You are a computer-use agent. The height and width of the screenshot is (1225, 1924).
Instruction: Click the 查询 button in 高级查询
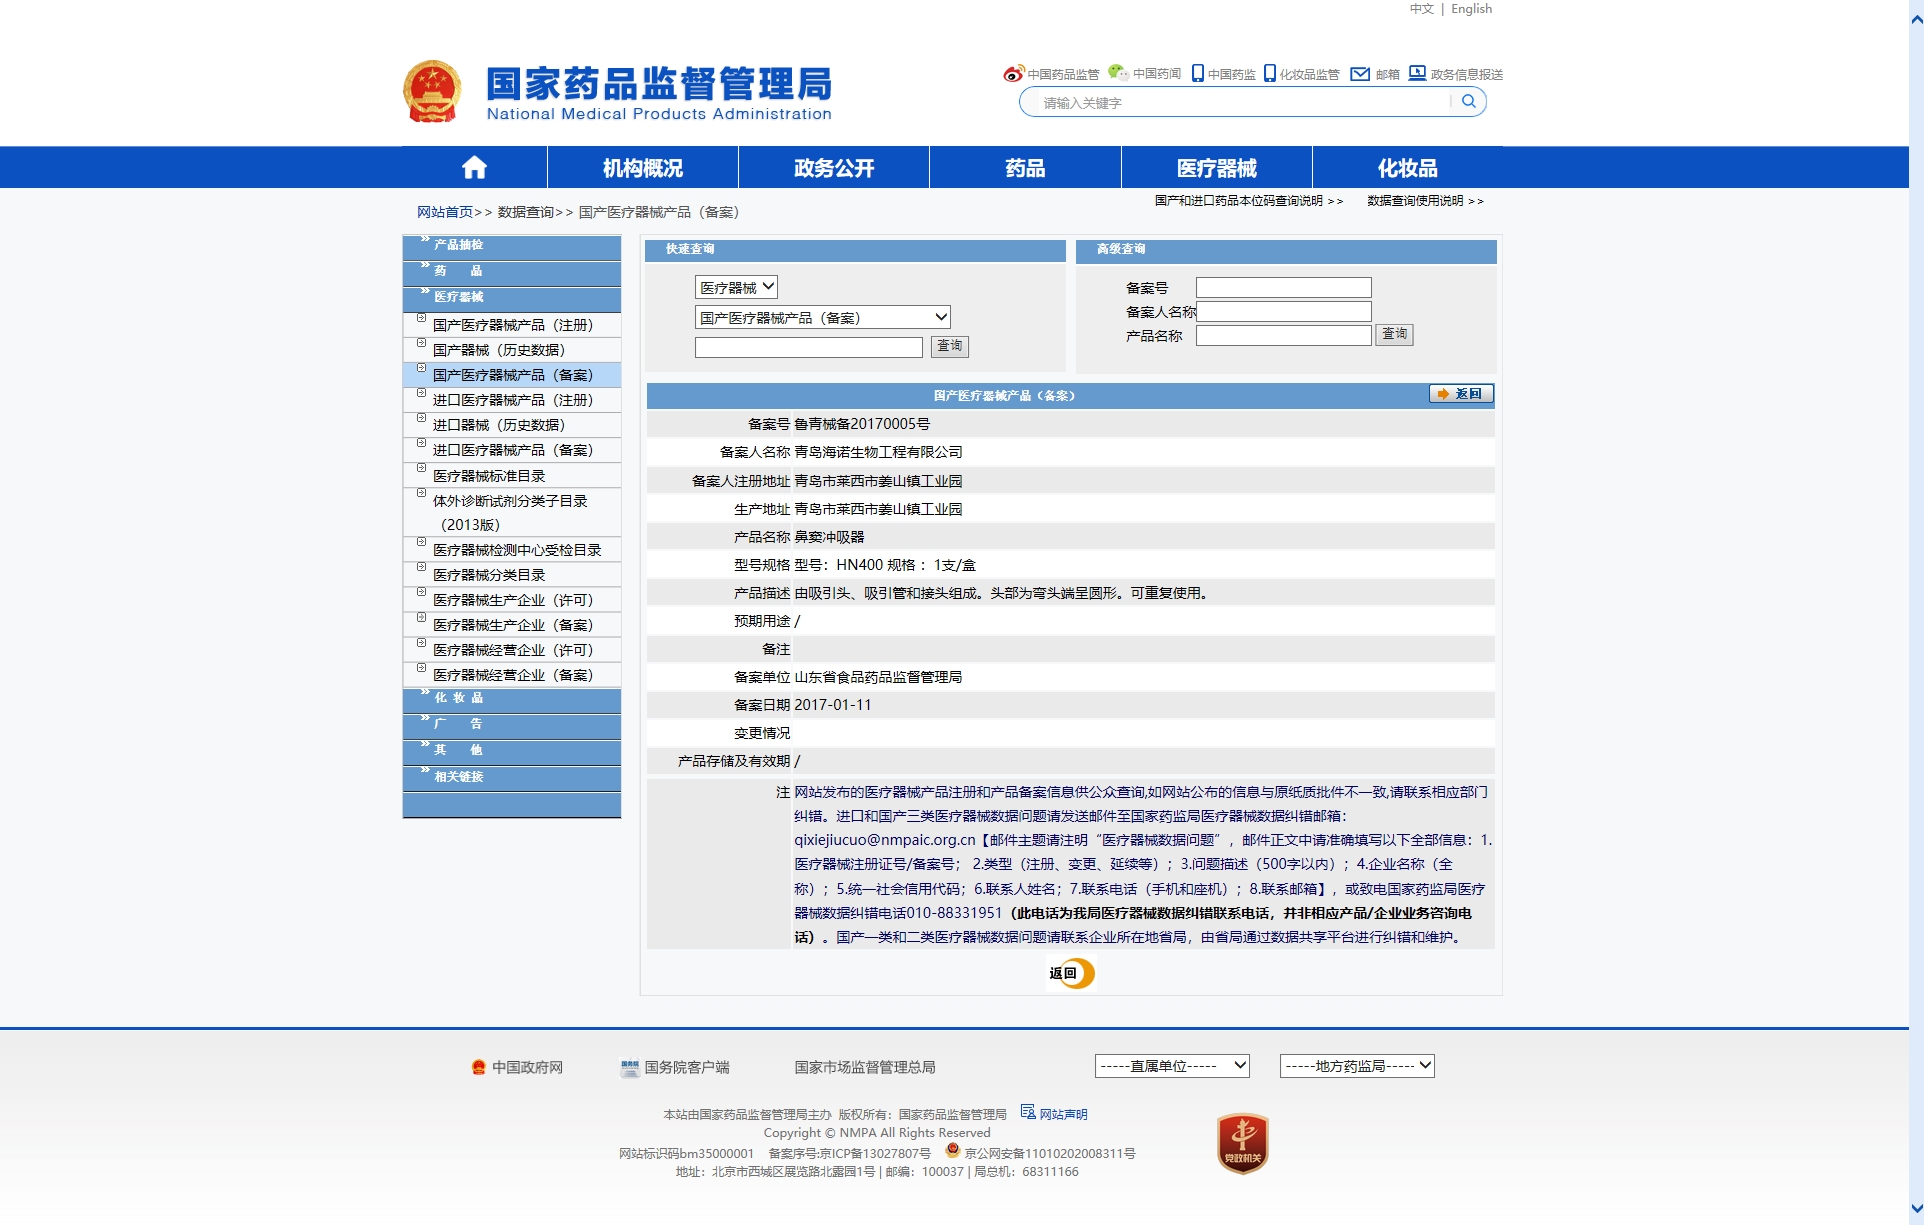pos(1394,334)
